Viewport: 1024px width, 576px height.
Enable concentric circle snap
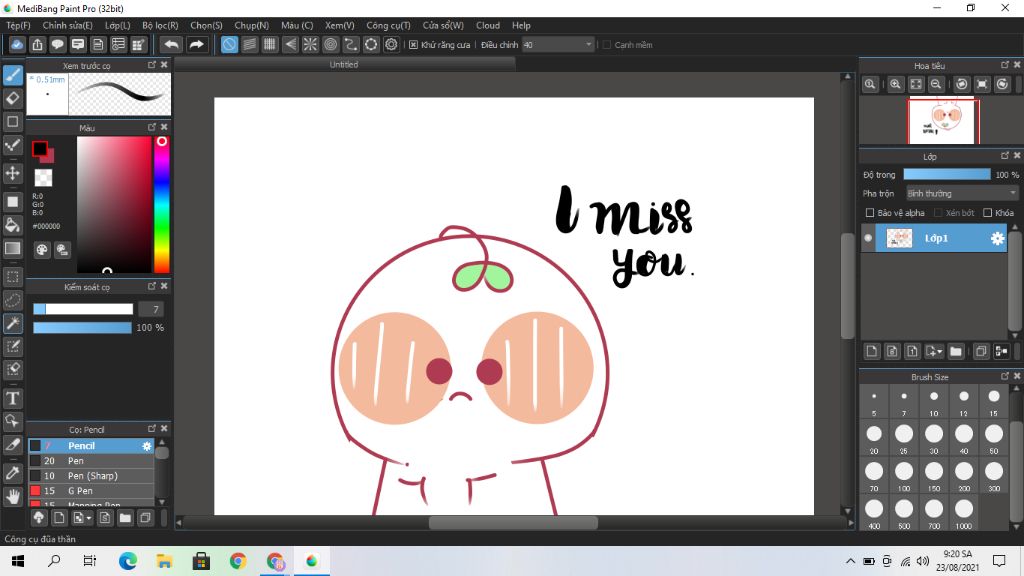[330, 44]
